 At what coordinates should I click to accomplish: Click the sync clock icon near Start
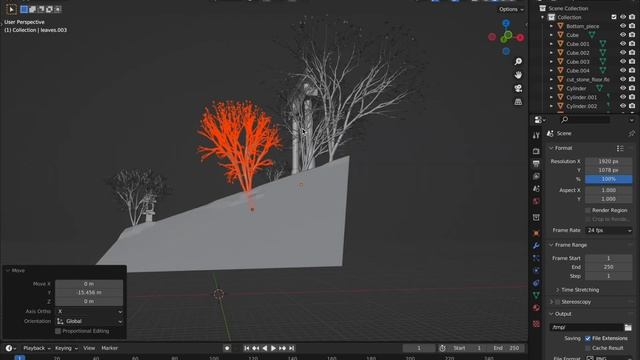(x=442, y=348)
